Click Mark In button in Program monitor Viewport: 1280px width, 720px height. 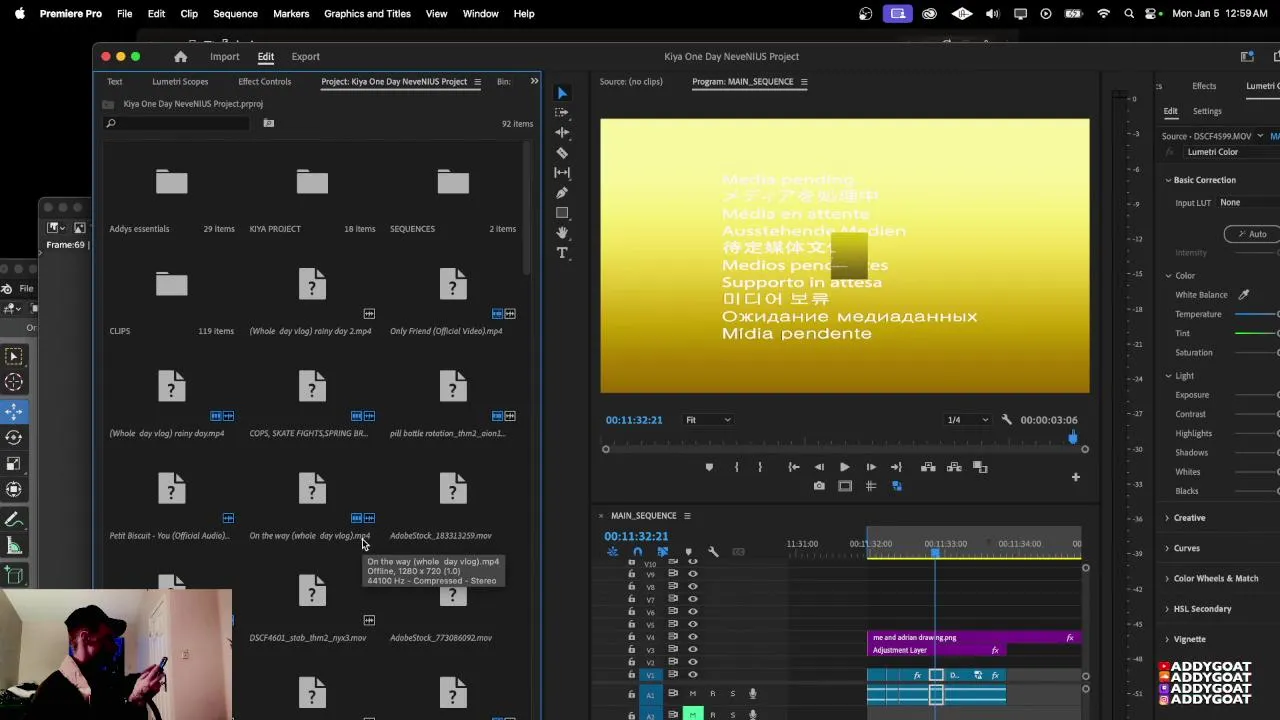[736, 467]
